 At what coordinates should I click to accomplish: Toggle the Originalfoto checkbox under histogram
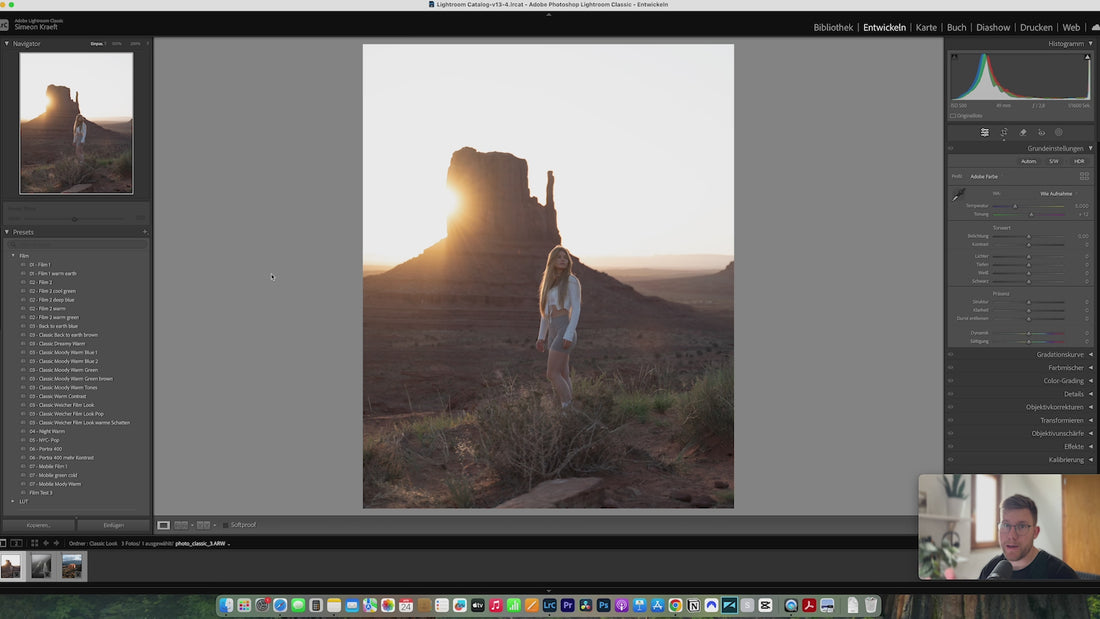(x=953, y=116)
